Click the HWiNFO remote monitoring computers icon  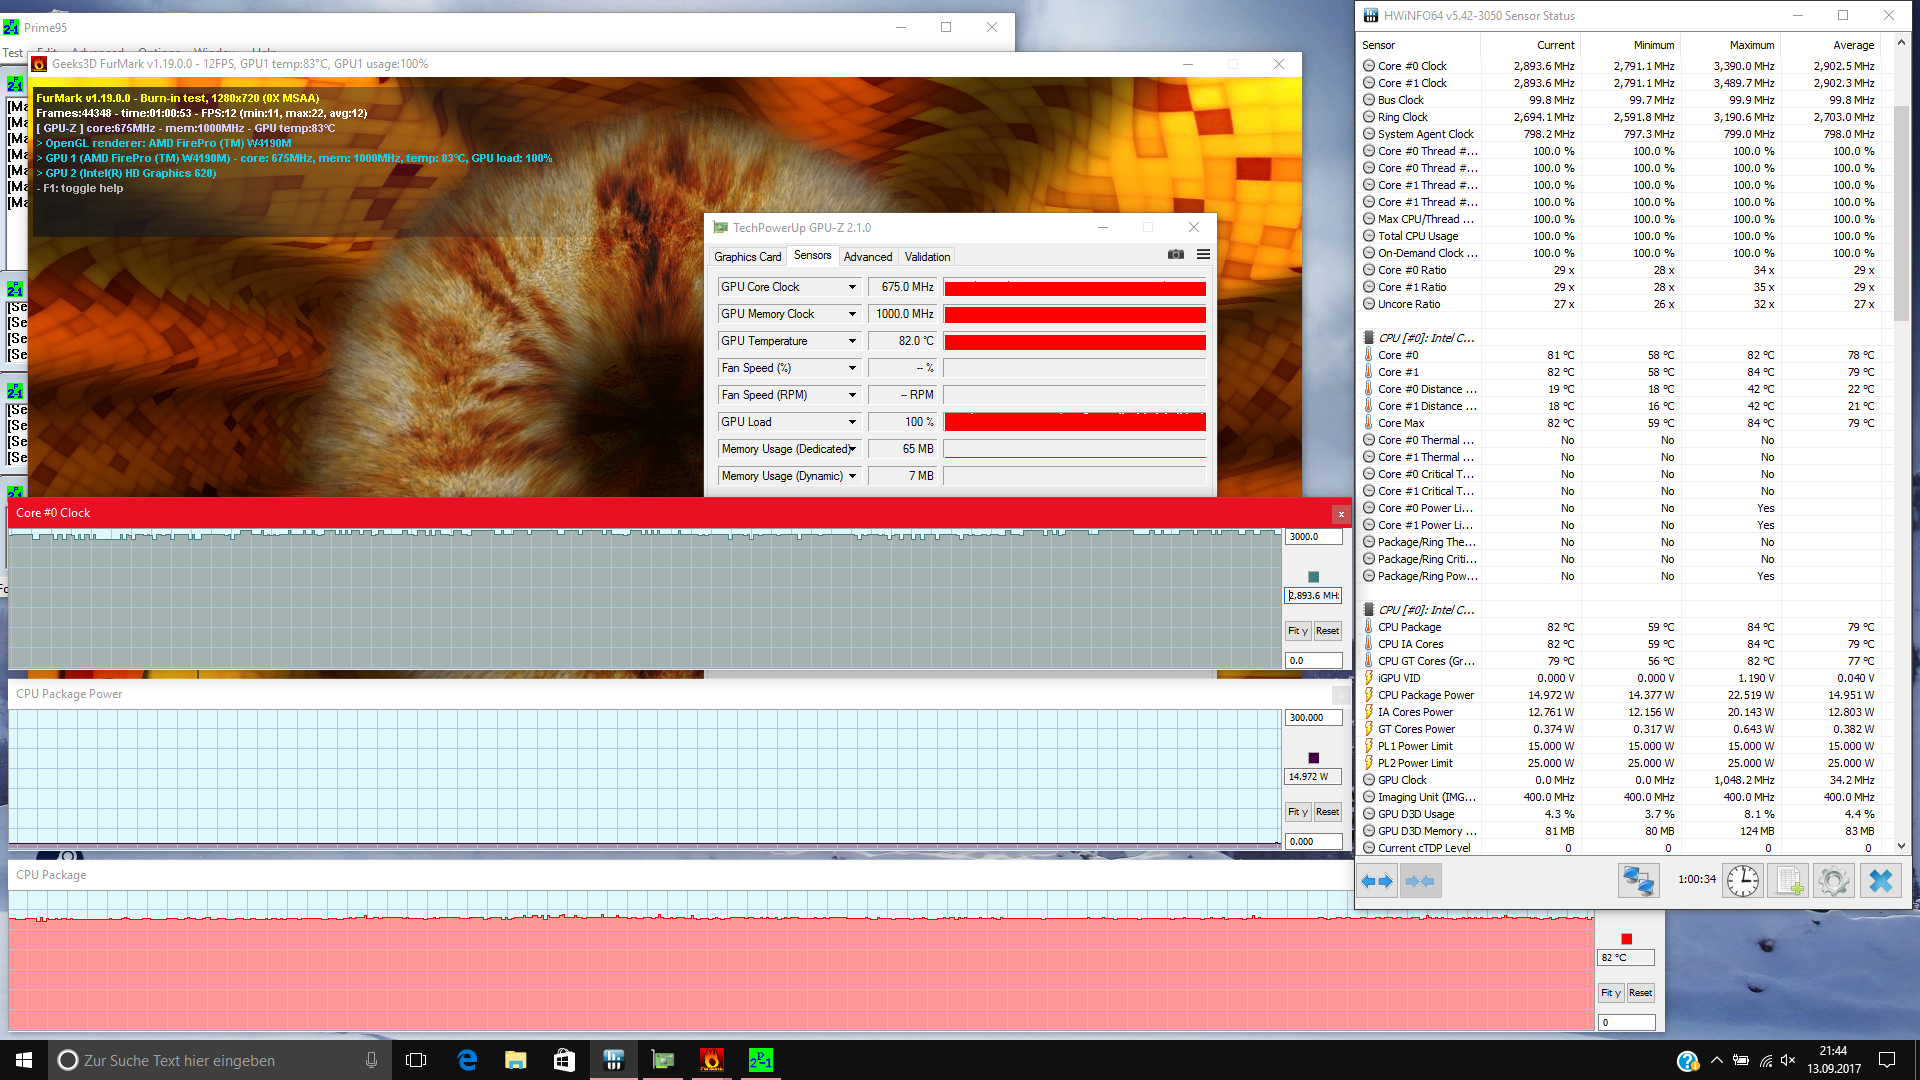click(x=1638, y=881)
